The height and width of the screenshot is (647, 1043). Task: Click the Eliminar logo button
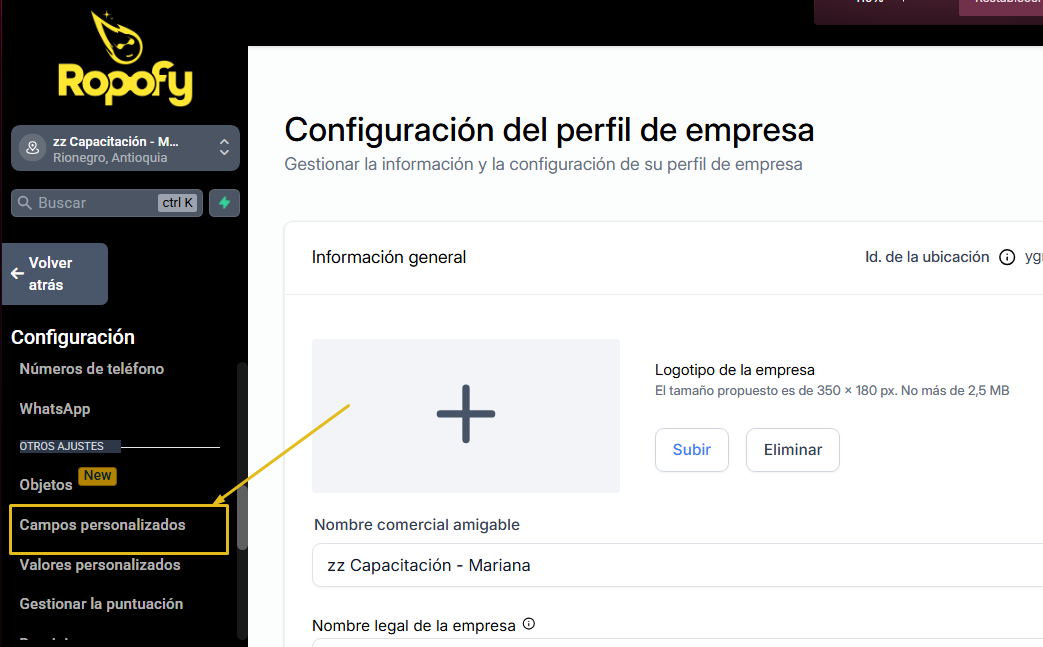793,450
